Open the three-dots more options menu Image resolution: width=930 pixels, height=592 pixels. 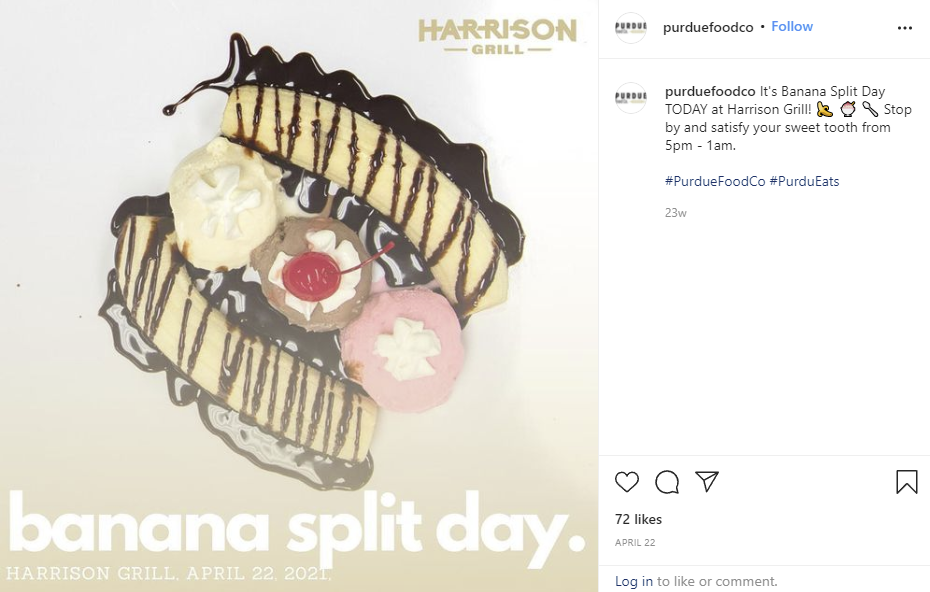(x=904, y=28)
